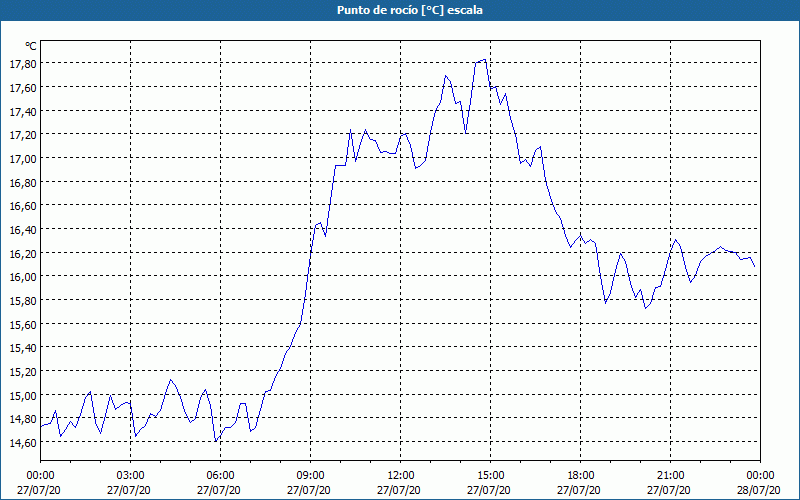This screenshot has height=500, width=800.
Task: Click the 15,60 y-axis label
Action: 23,324
